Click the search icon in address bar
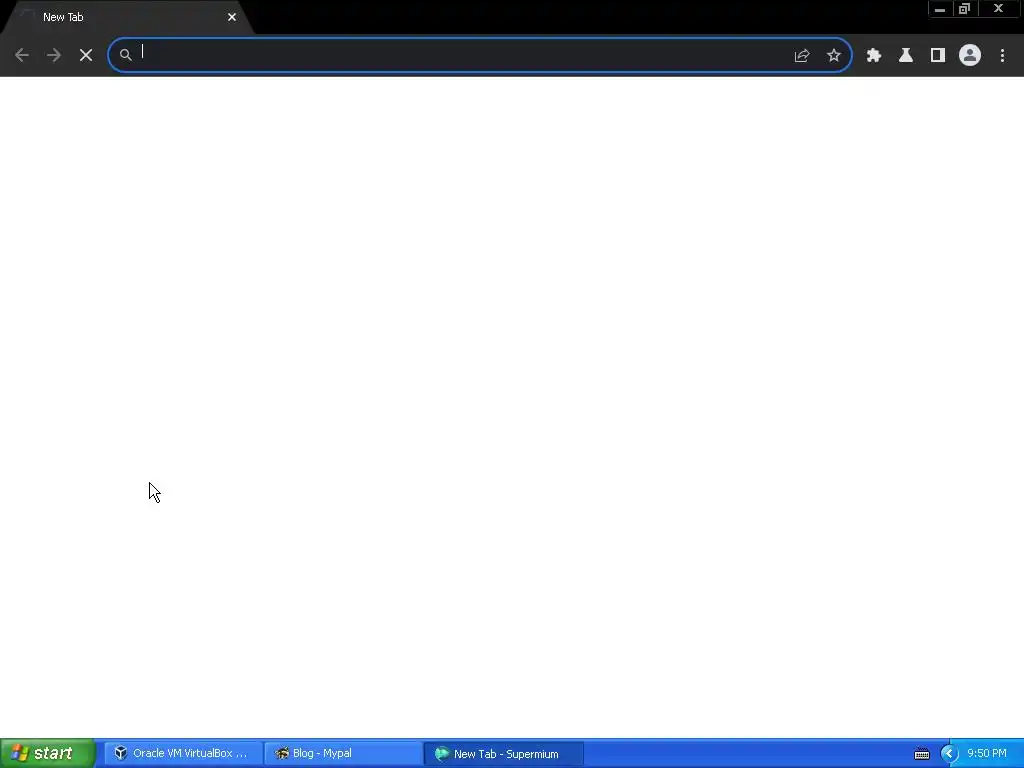The image size is (1024, 768). tap(125, 56)
